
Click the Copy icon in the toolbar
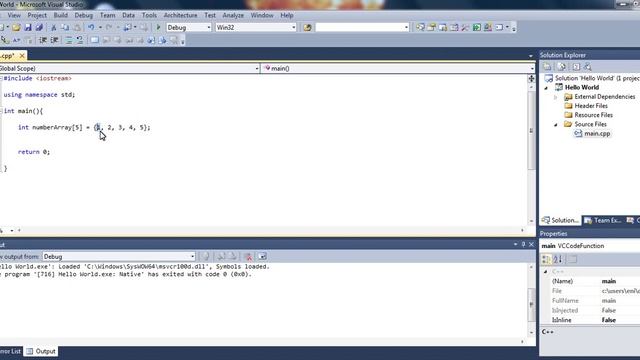pos(65,27)
